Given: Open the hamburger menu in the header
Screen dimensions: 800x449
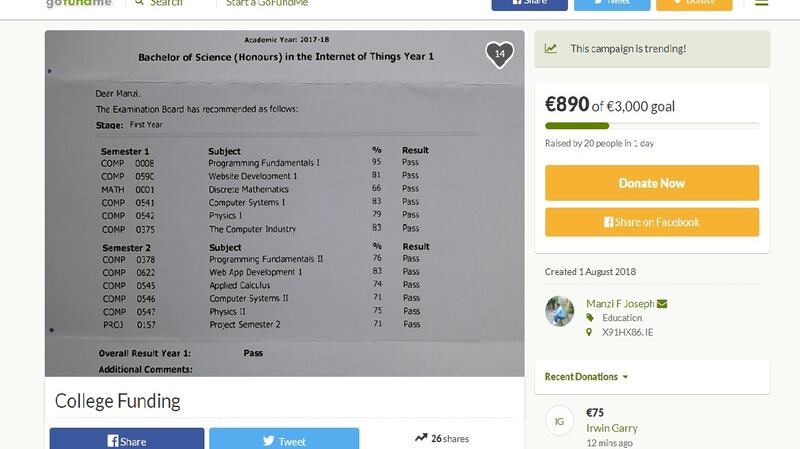Looking at the screenshot, I should click(x=762, y=3).
